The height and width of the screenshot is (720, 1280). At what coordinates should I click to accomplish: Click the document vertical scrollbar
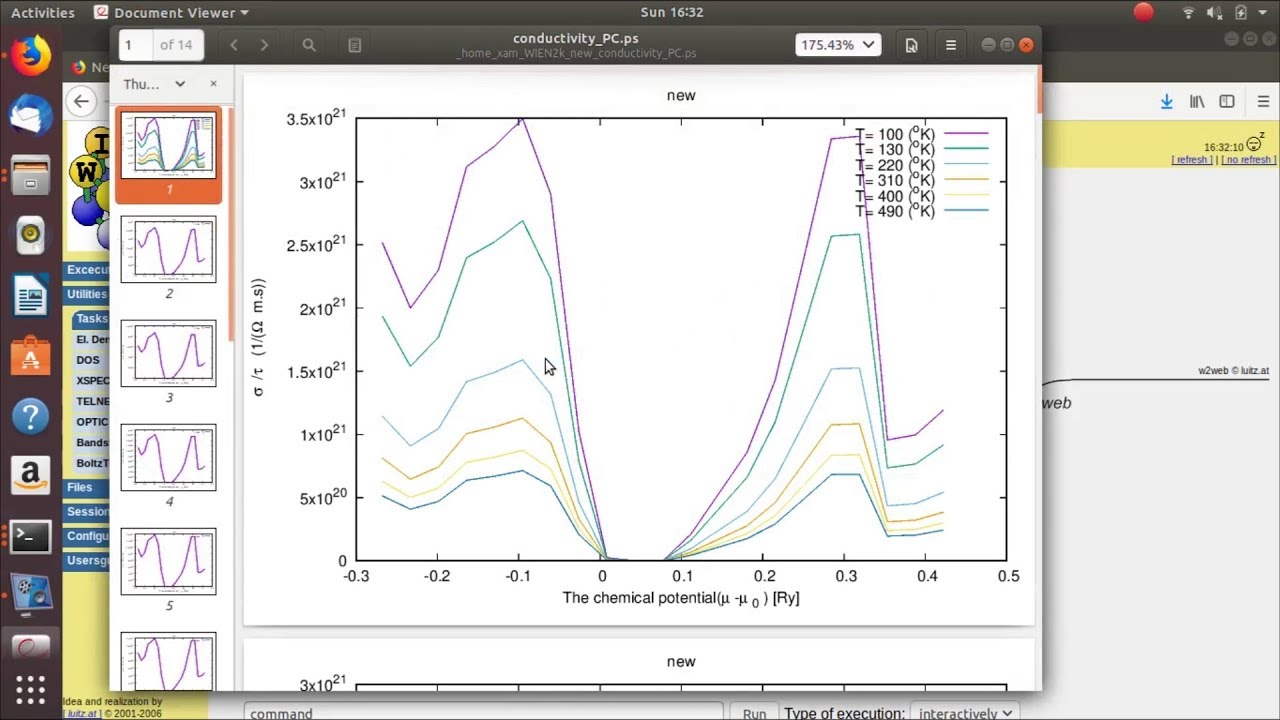(1038, 90)
